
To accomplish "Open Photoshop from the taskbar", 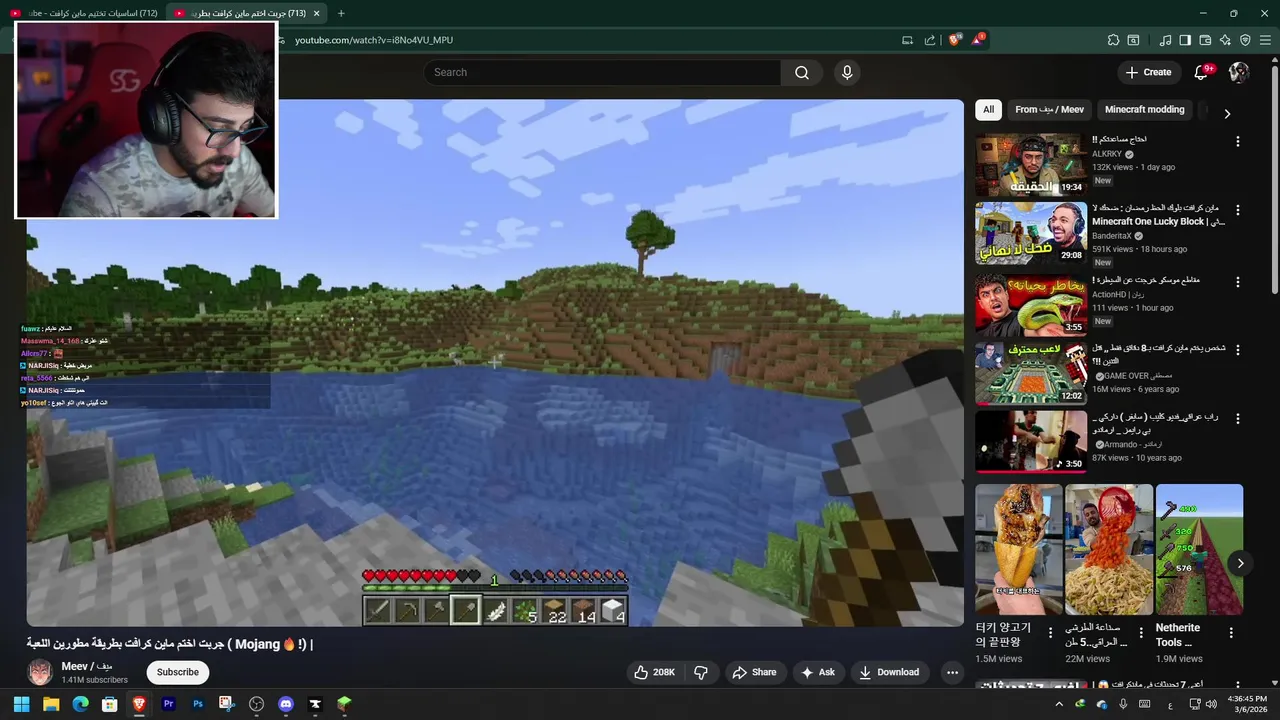I will point(198,704).
